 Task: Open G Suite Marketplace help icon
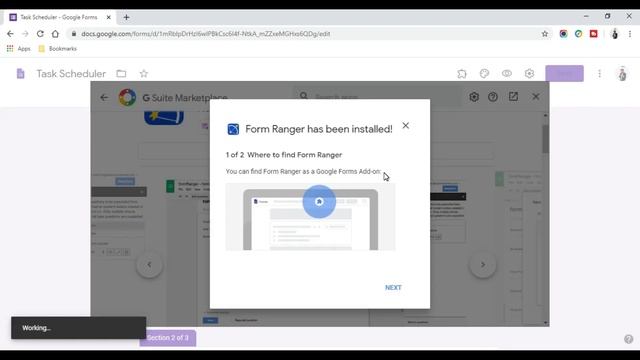point(493,97)
